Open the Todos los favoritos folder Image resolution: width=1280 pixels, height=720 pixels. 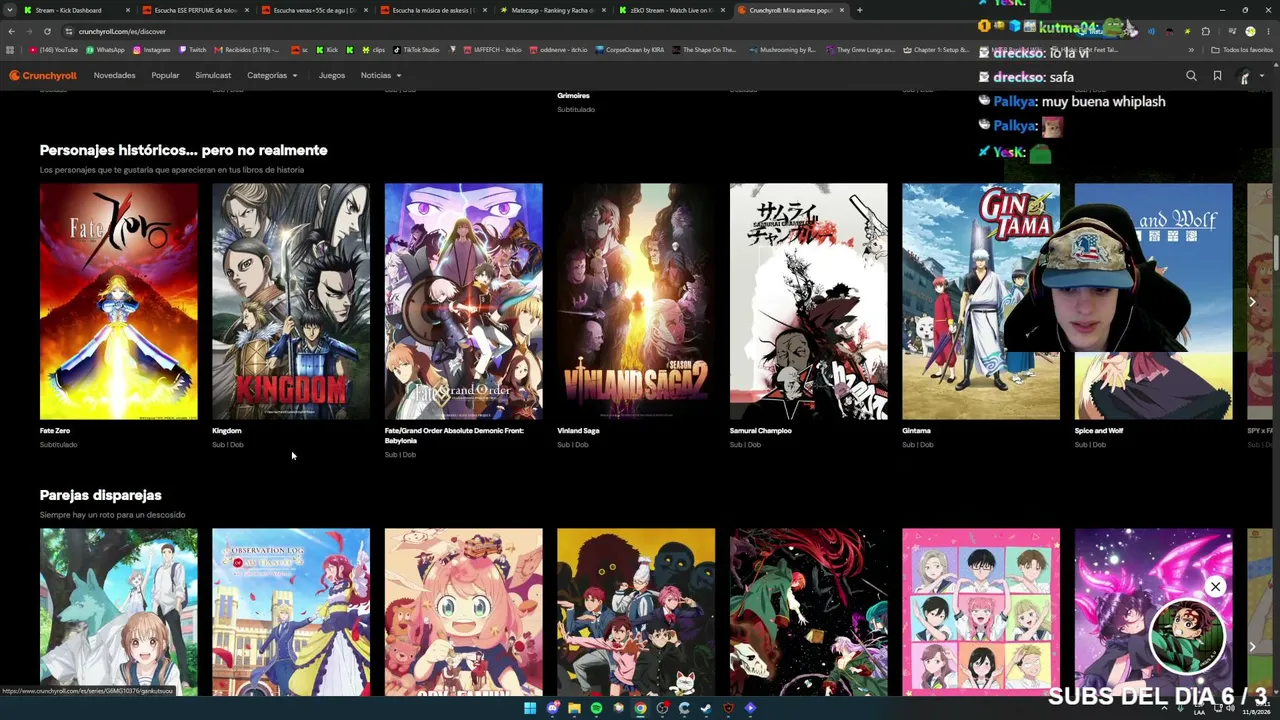tap(1242, 50)
